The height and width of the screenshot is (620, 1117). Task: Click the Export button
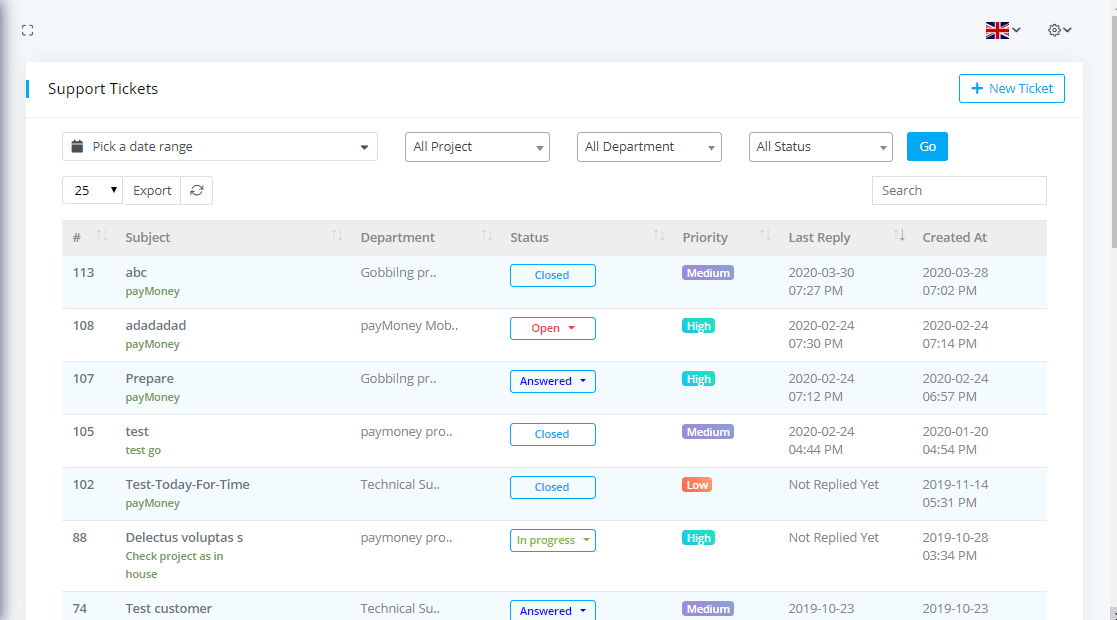pyautogui.click(x=152, y=191)
